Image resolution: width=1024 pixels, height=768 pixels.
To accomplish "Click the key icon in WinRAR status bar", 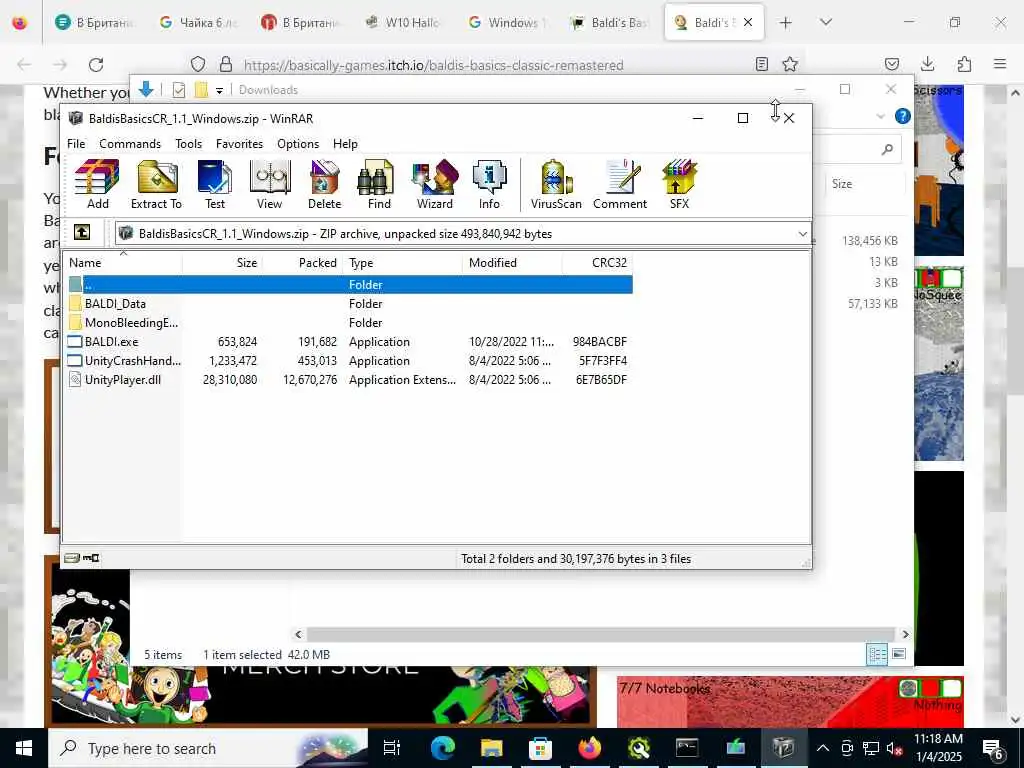I will coord(91,558).
